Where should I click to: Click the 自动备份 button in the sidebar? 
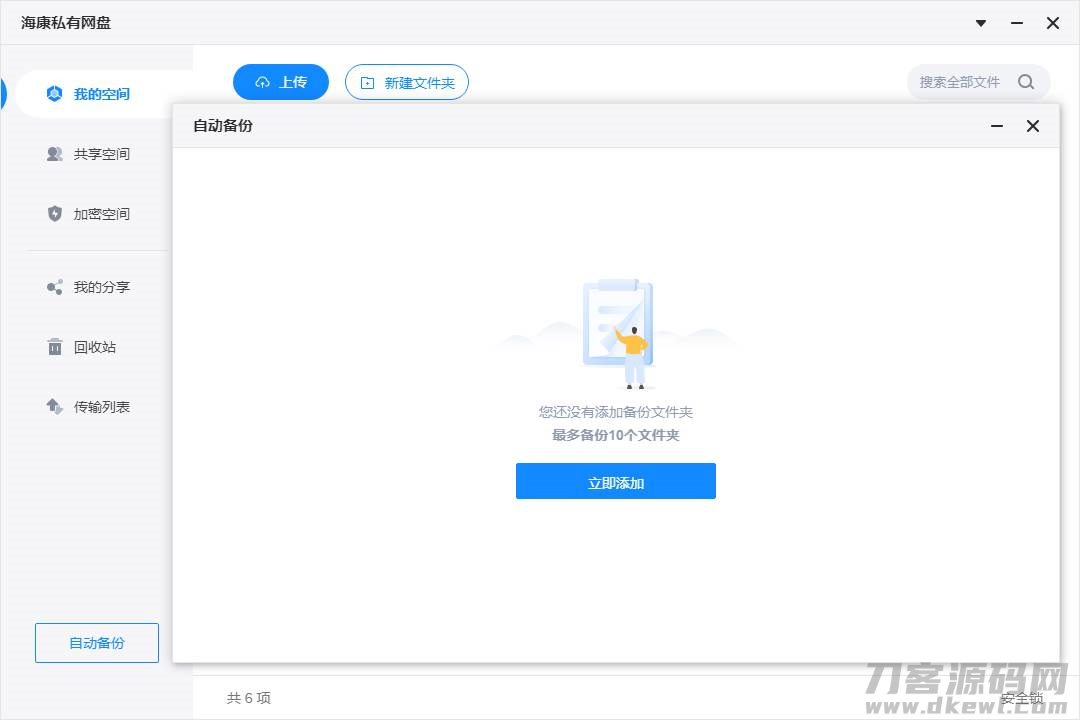coord(97,643)
